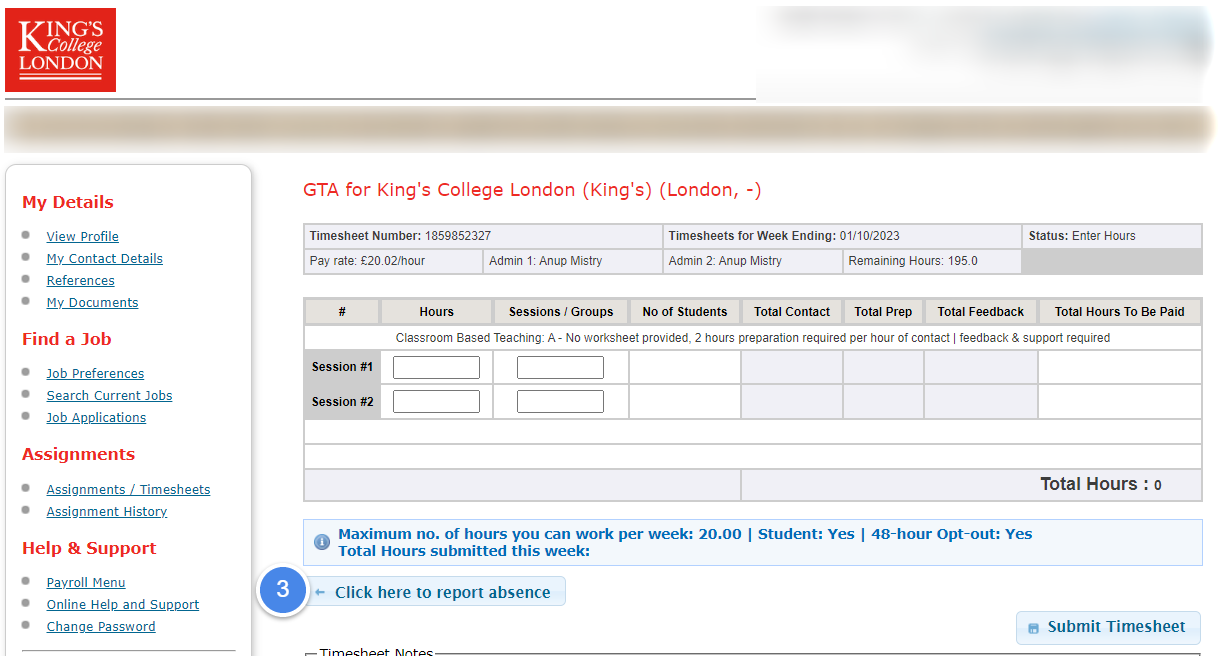Click Total Hours submitted this week text
This screenshot has width=1228, height=656.
pyautogui.click(x=464, y=551)
